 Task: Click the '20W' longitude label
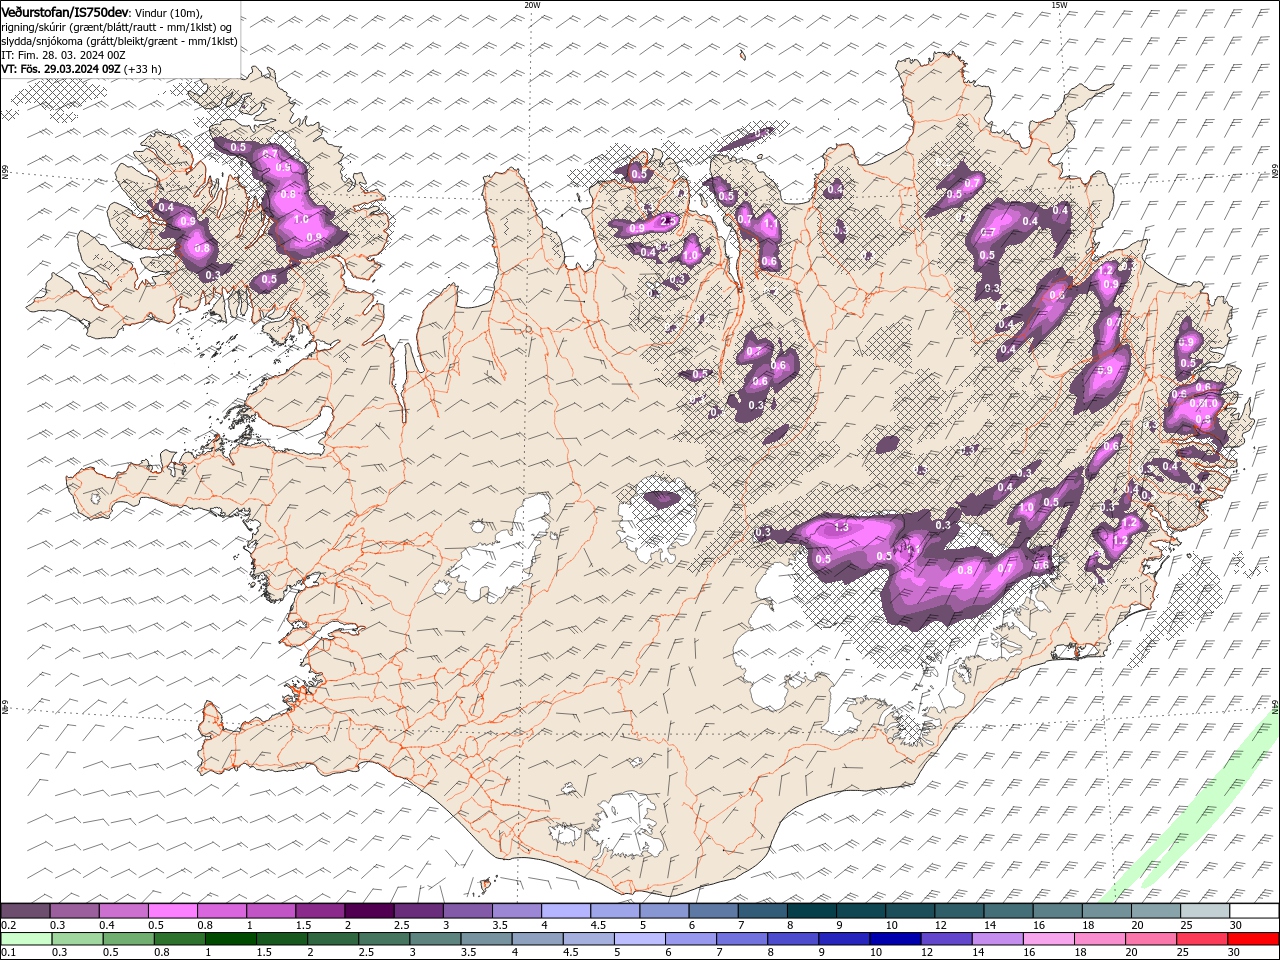tap(533, 5)
